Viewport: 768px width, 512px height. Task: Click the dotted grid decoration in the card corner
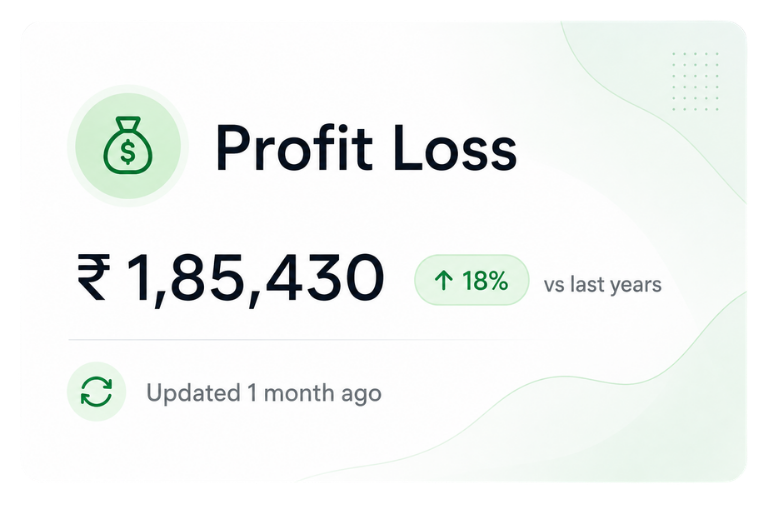point(695,81)
